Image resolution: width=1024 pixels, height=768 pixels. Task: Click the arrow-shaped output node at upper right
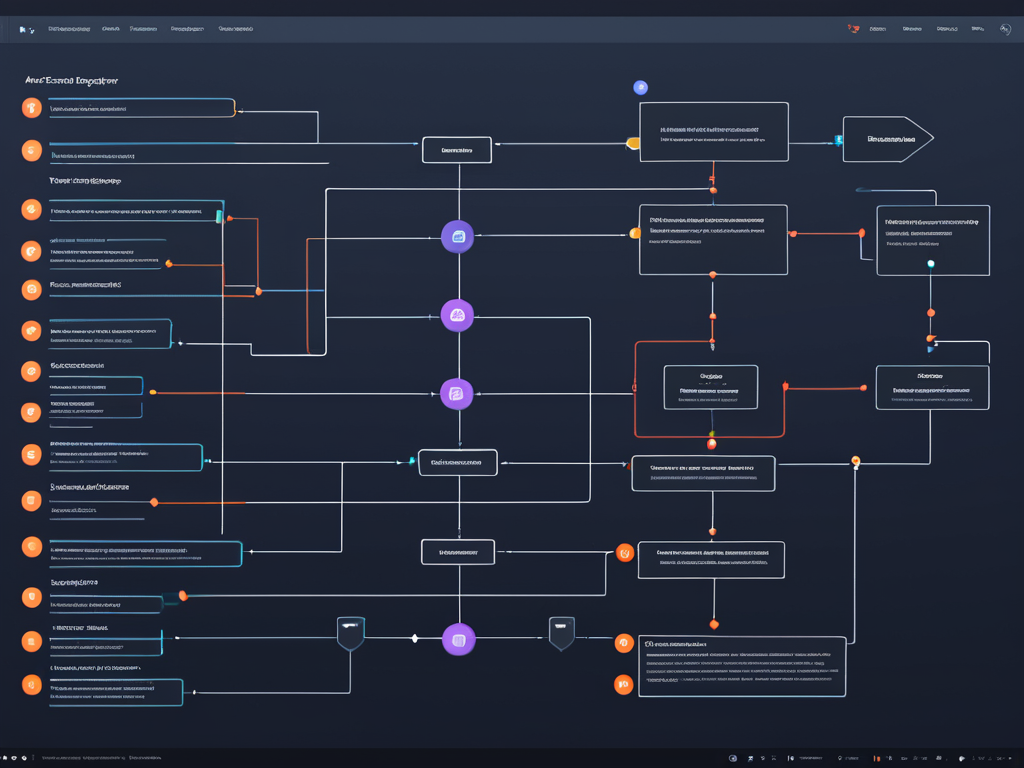(887, 140)
